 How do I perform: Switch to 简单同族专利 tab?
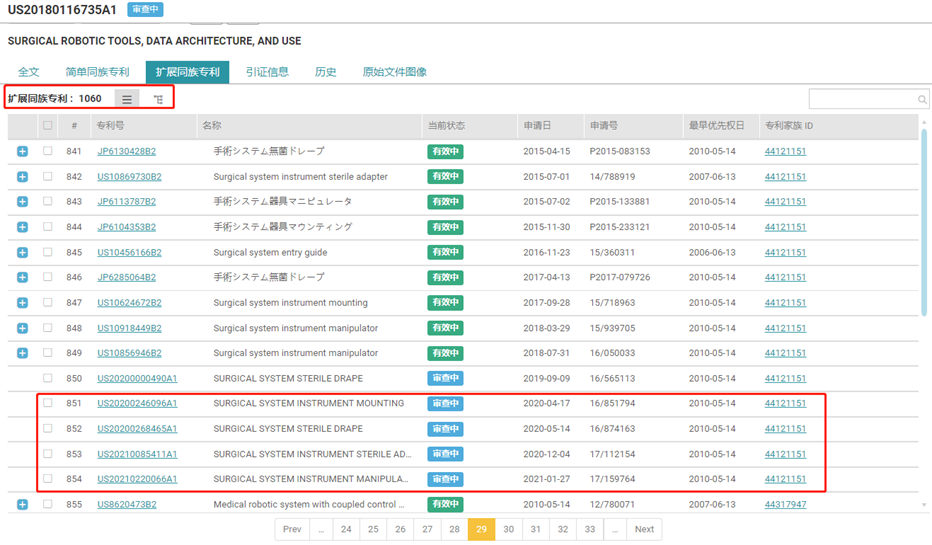pos(97,72)
